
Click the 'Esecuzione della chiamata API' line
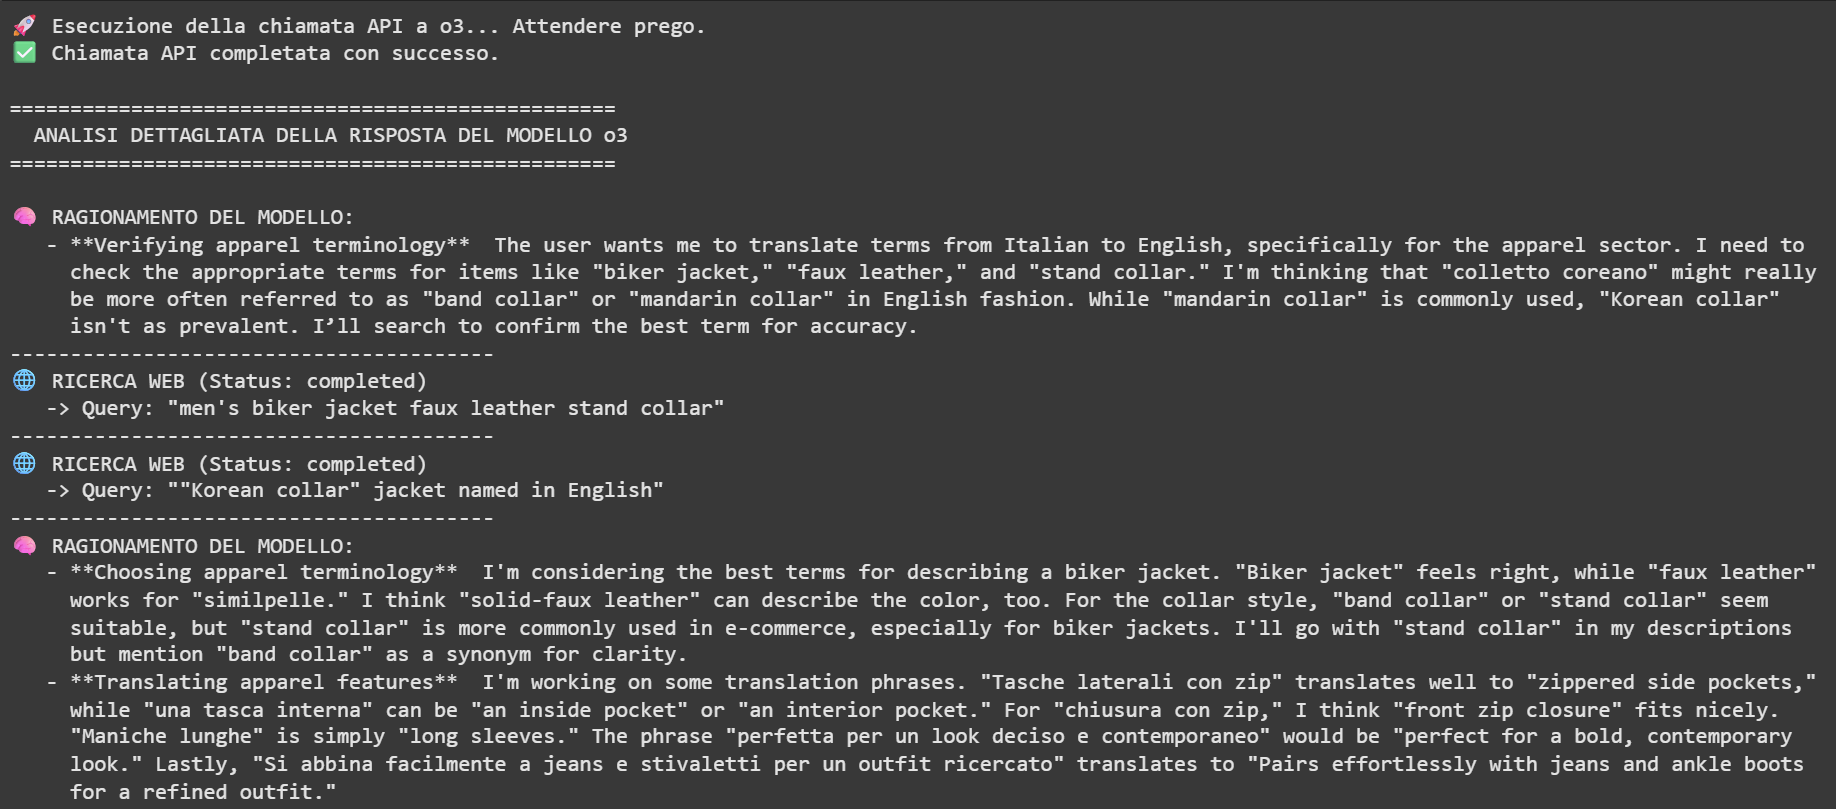tap(378, 26)
